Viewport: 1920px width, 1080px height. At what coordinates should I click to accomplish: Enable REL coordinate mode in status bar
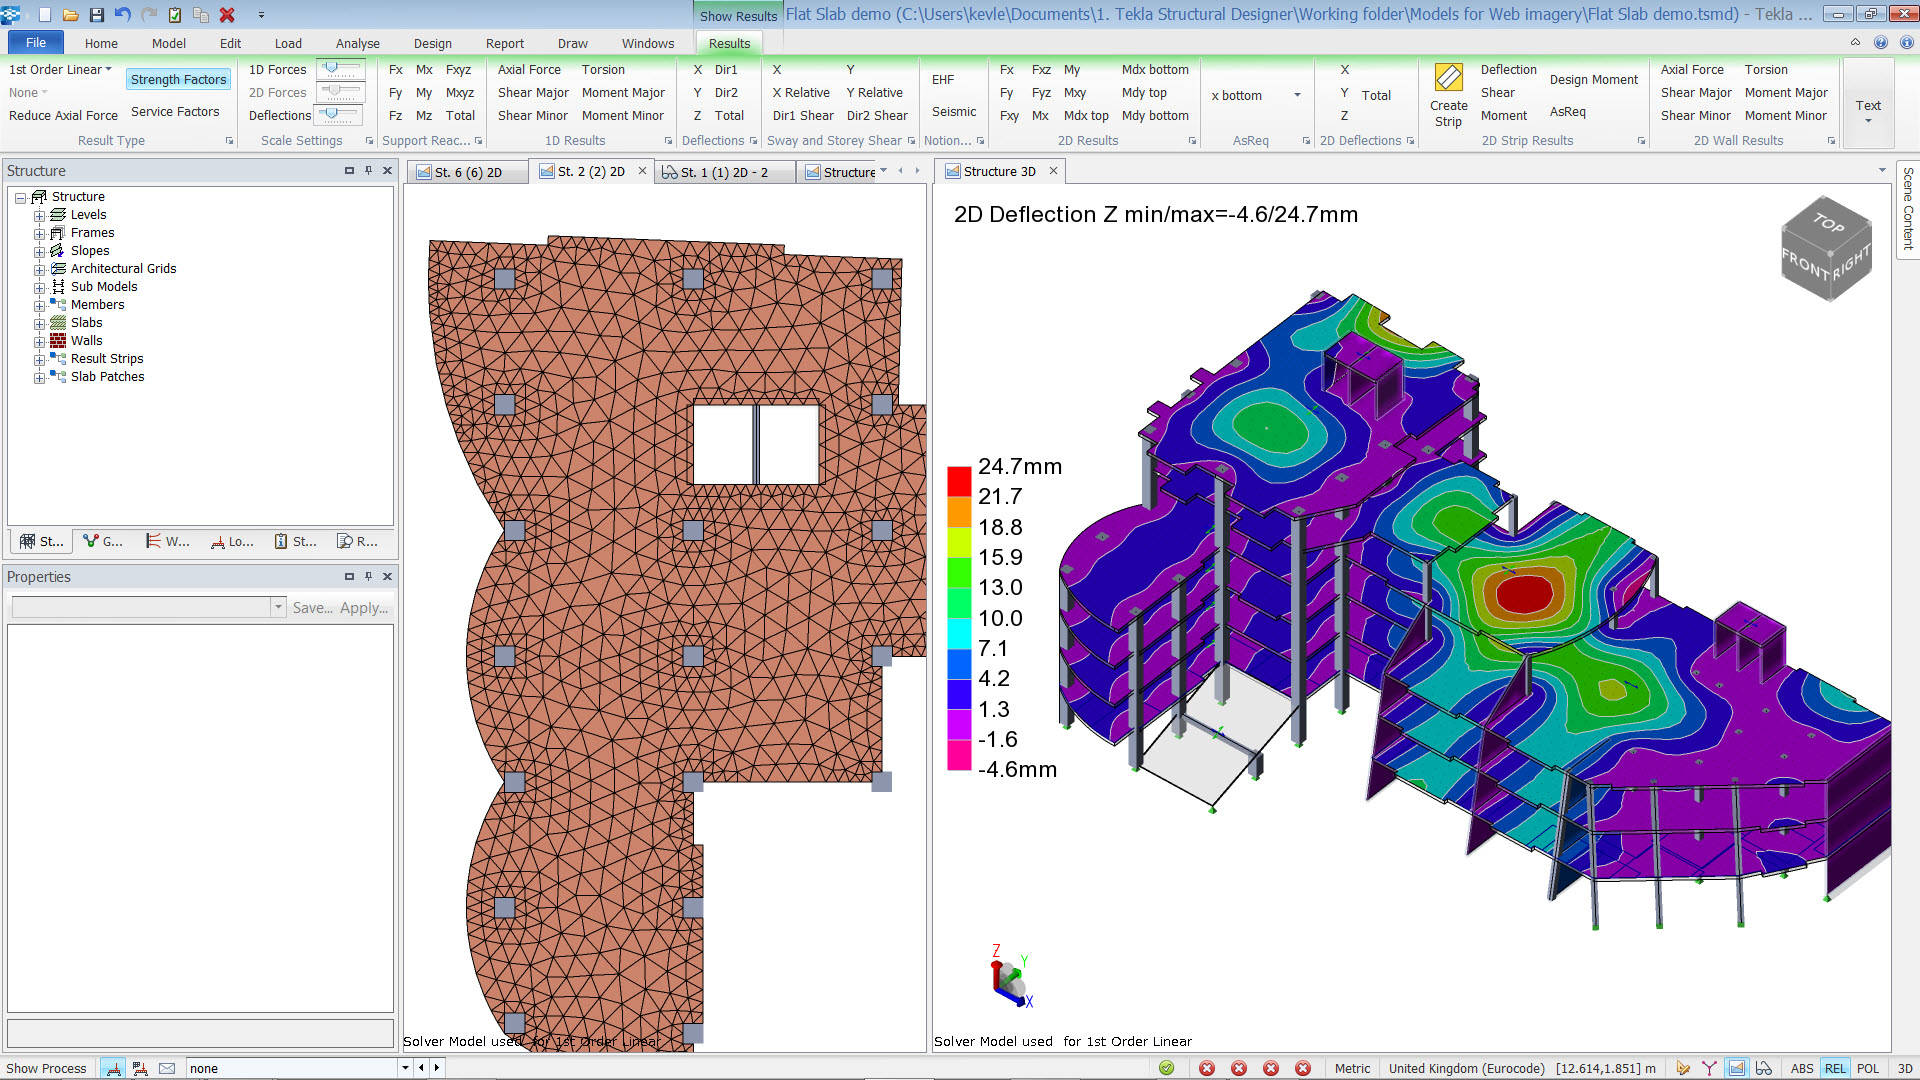pos(1836,1068)
